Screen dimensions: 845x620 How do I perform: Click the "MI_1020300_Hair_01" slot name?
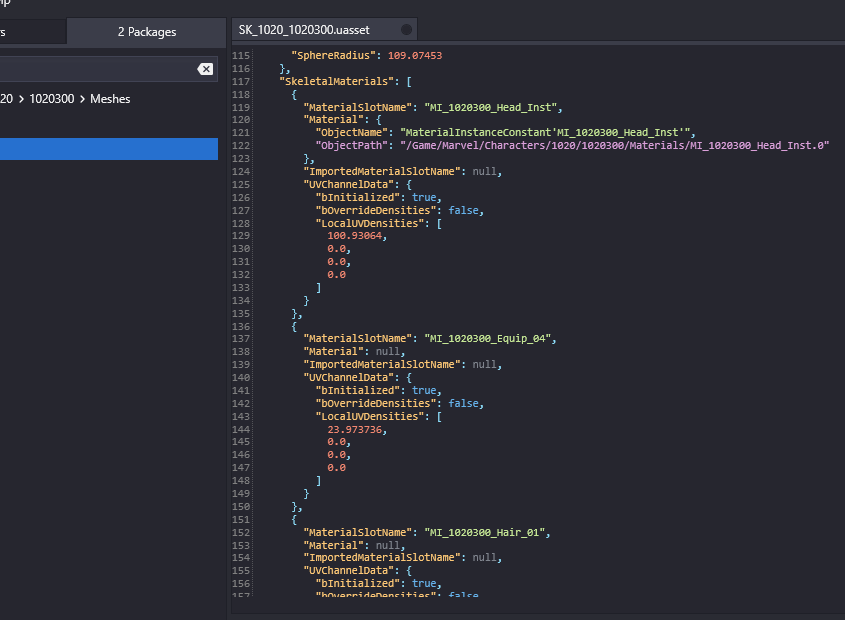tap(484, 533)
